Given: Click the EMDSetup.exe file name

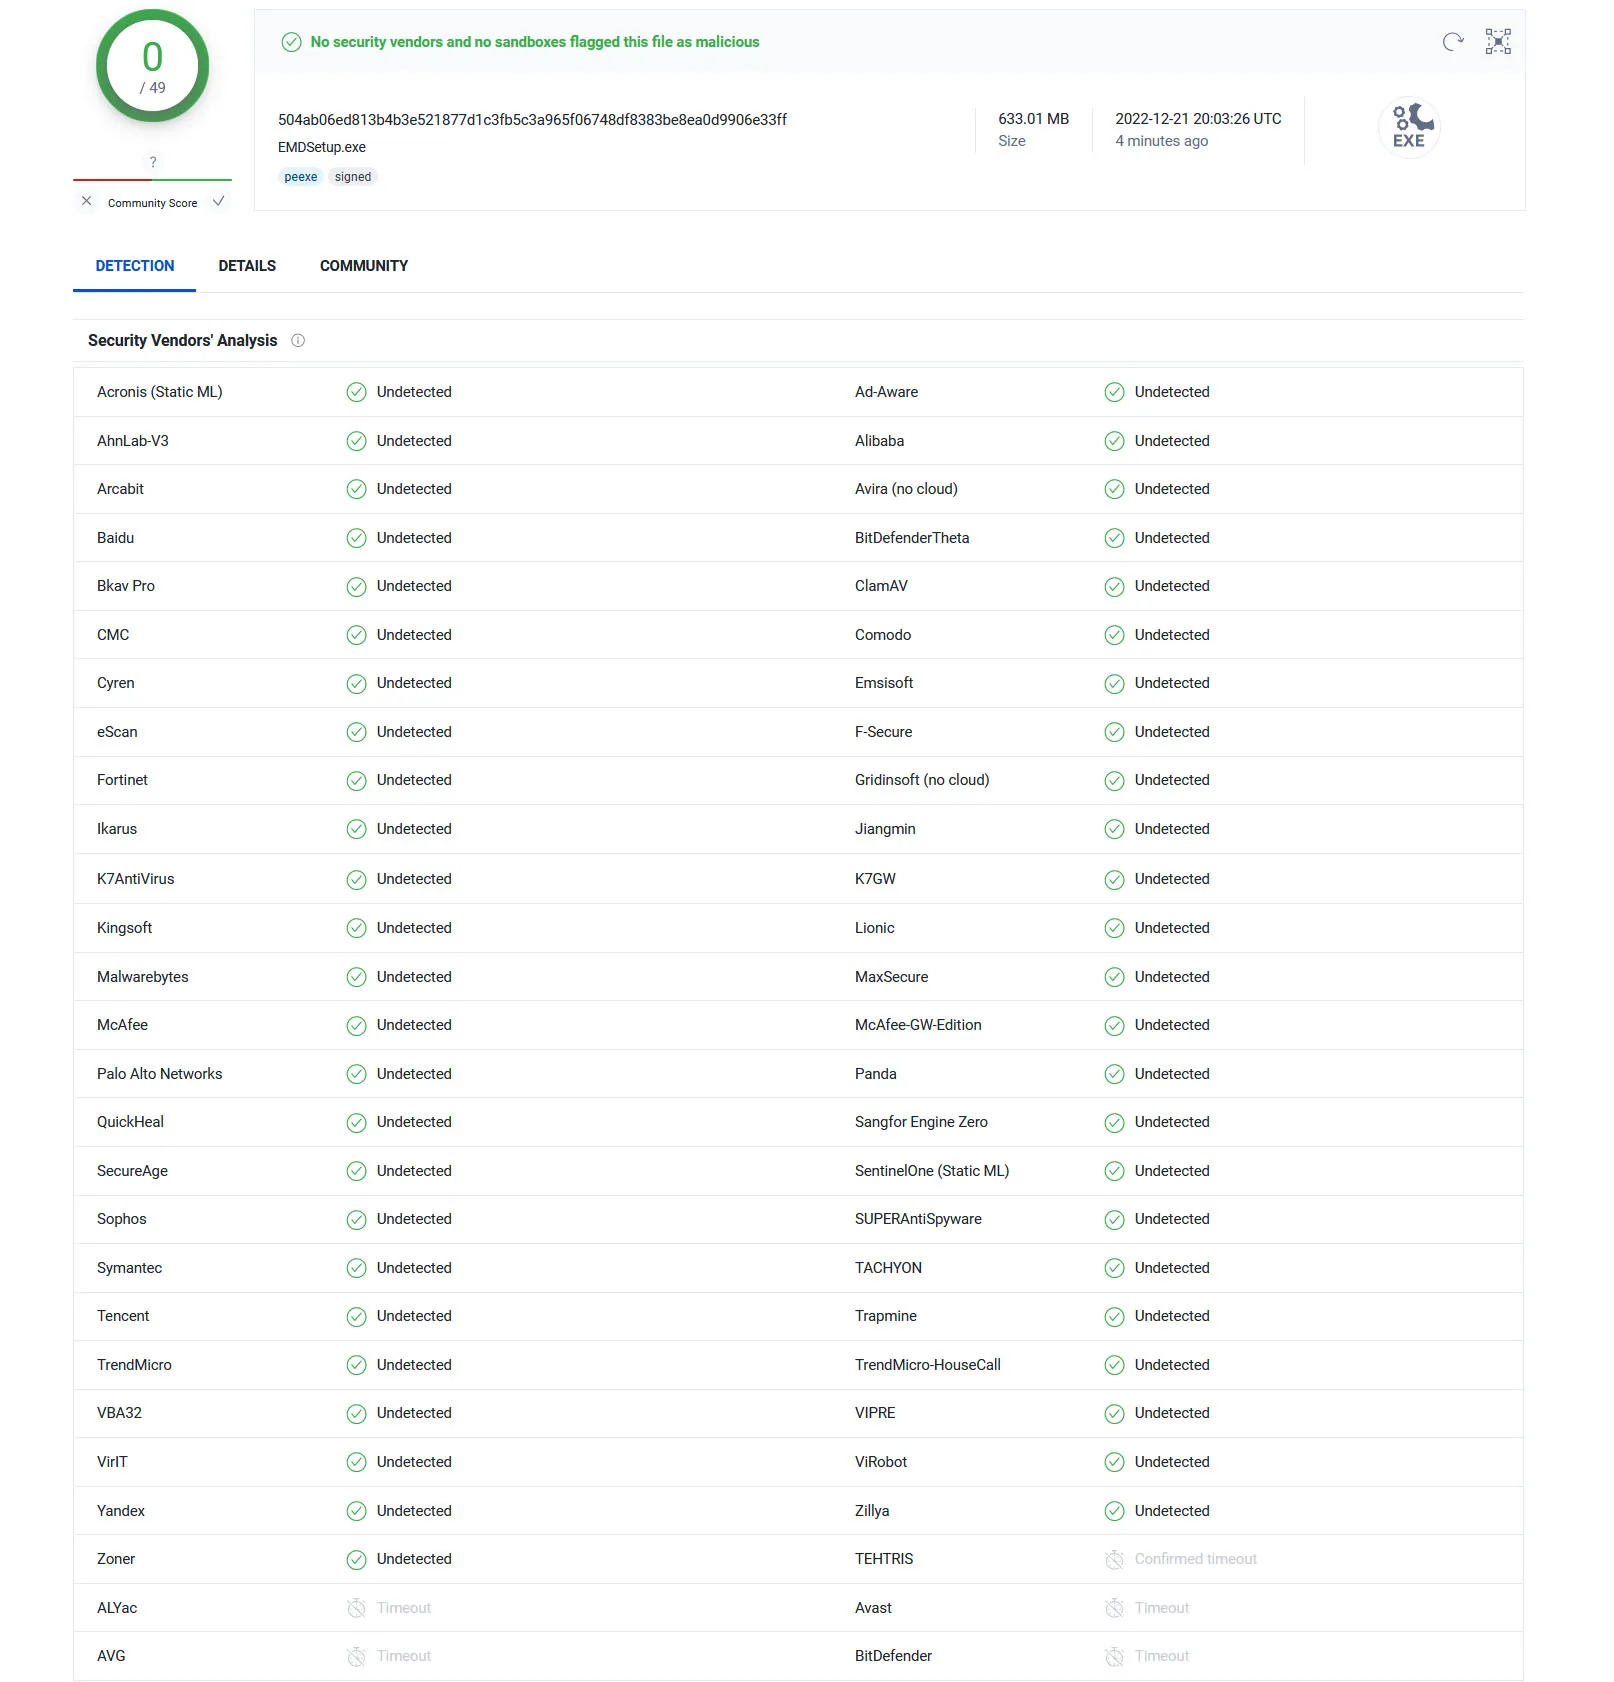Looking at the screenshot, I should point(322,147).
